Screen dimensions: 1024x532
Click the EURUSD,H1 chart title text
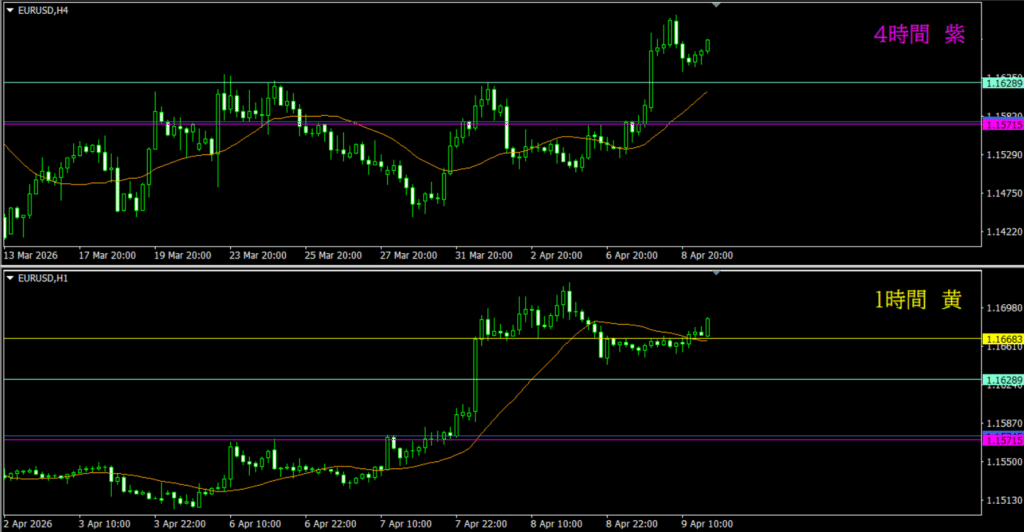[x=44, y=277]
